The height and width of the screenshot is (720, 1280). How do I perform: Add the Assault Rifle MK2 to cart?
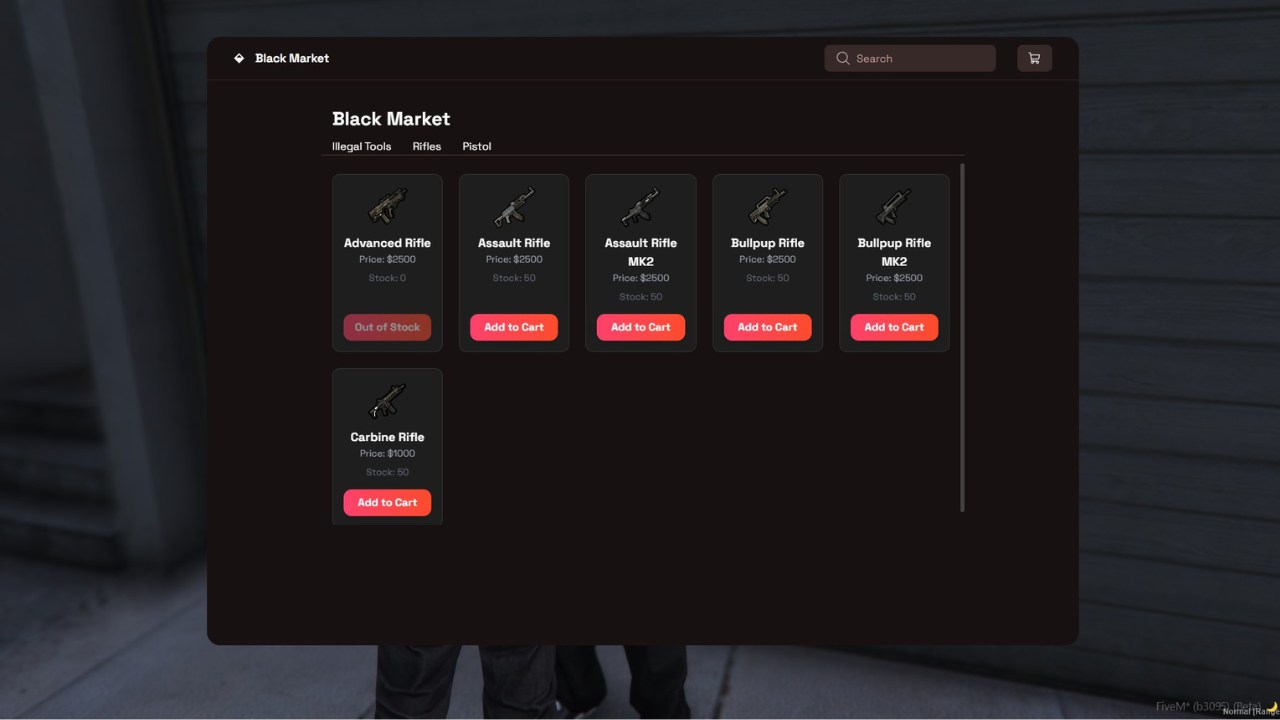pos(641,327)
